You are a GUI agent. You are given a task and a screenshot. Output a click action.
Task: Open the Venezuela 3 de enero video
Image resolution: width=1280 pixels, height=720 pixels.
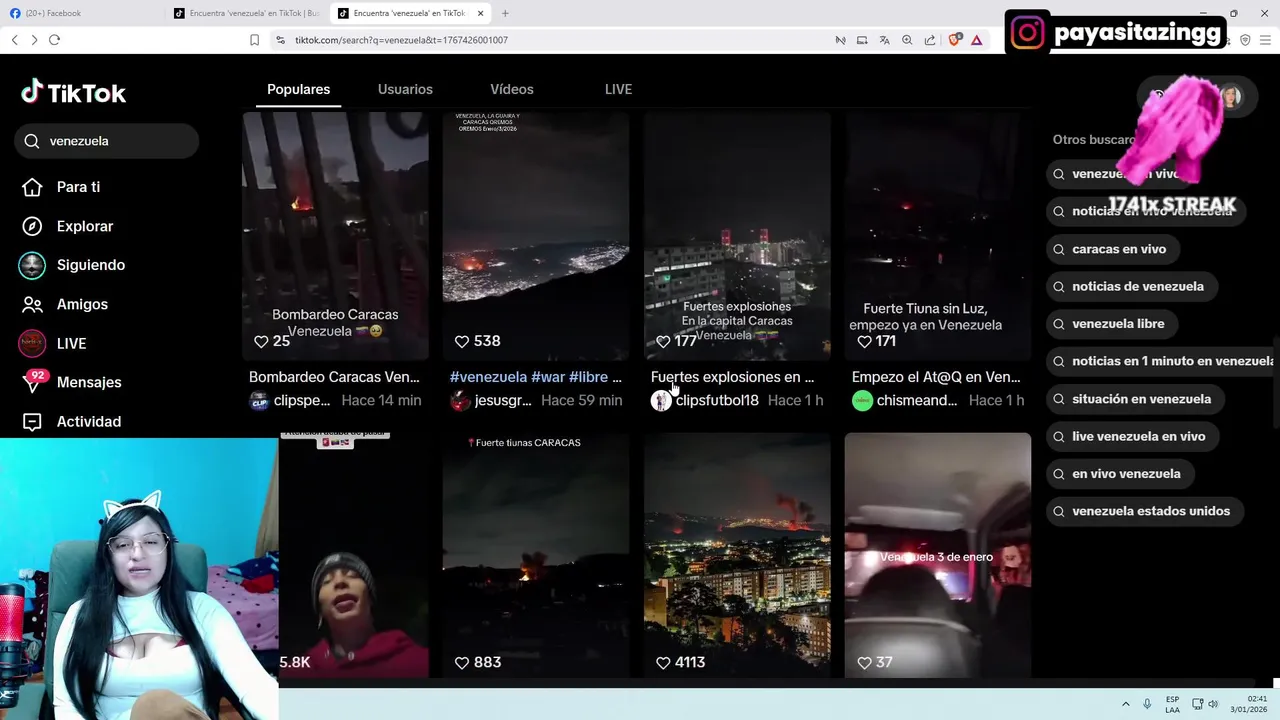[x=938, y=555]
